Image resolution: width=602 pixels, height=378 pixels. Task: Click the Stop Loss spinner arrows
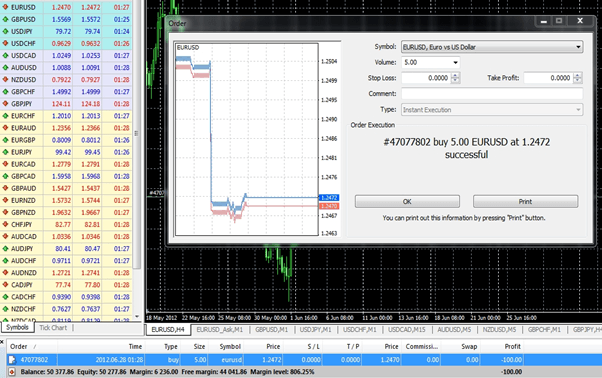[x=455, y=78]
